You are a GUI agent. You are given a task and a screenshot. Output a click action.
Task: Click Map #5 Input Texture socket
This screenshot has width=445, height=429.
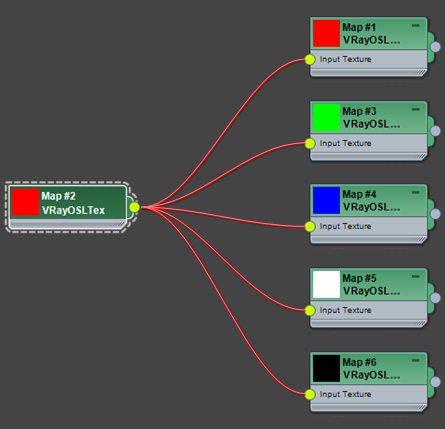310,311
